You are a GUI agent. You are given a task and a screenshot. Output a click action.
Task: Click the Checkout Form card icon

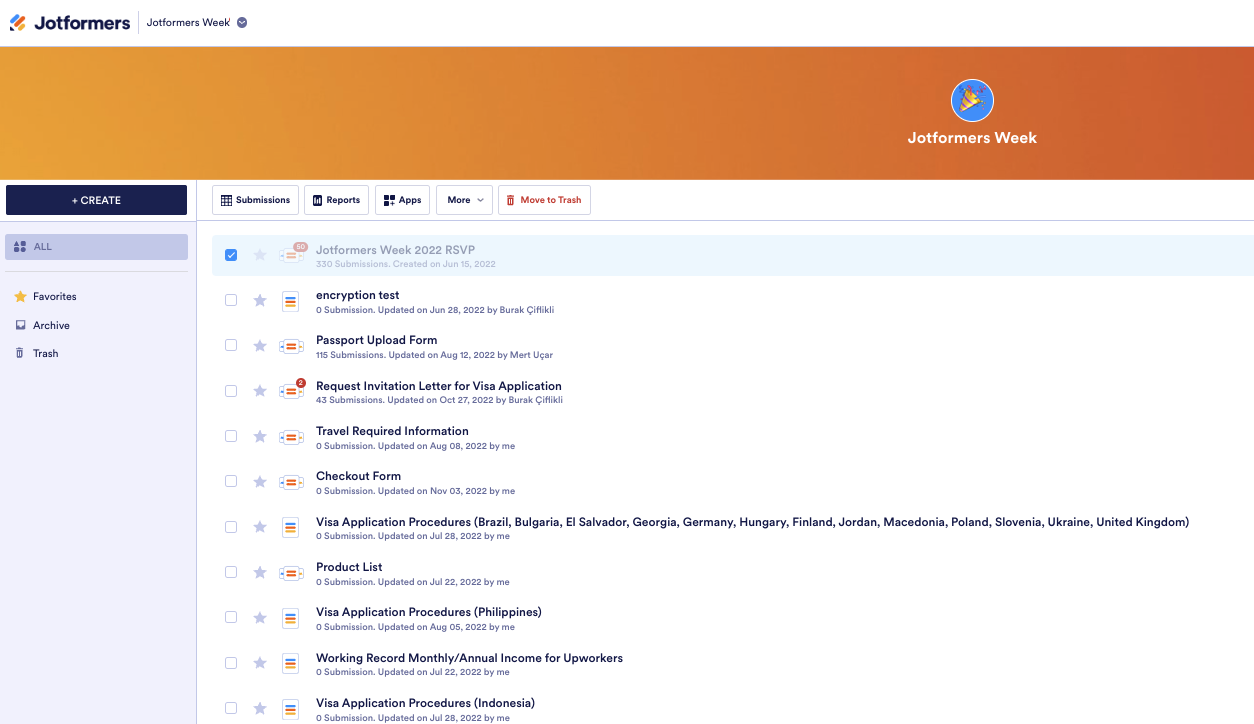291,482
